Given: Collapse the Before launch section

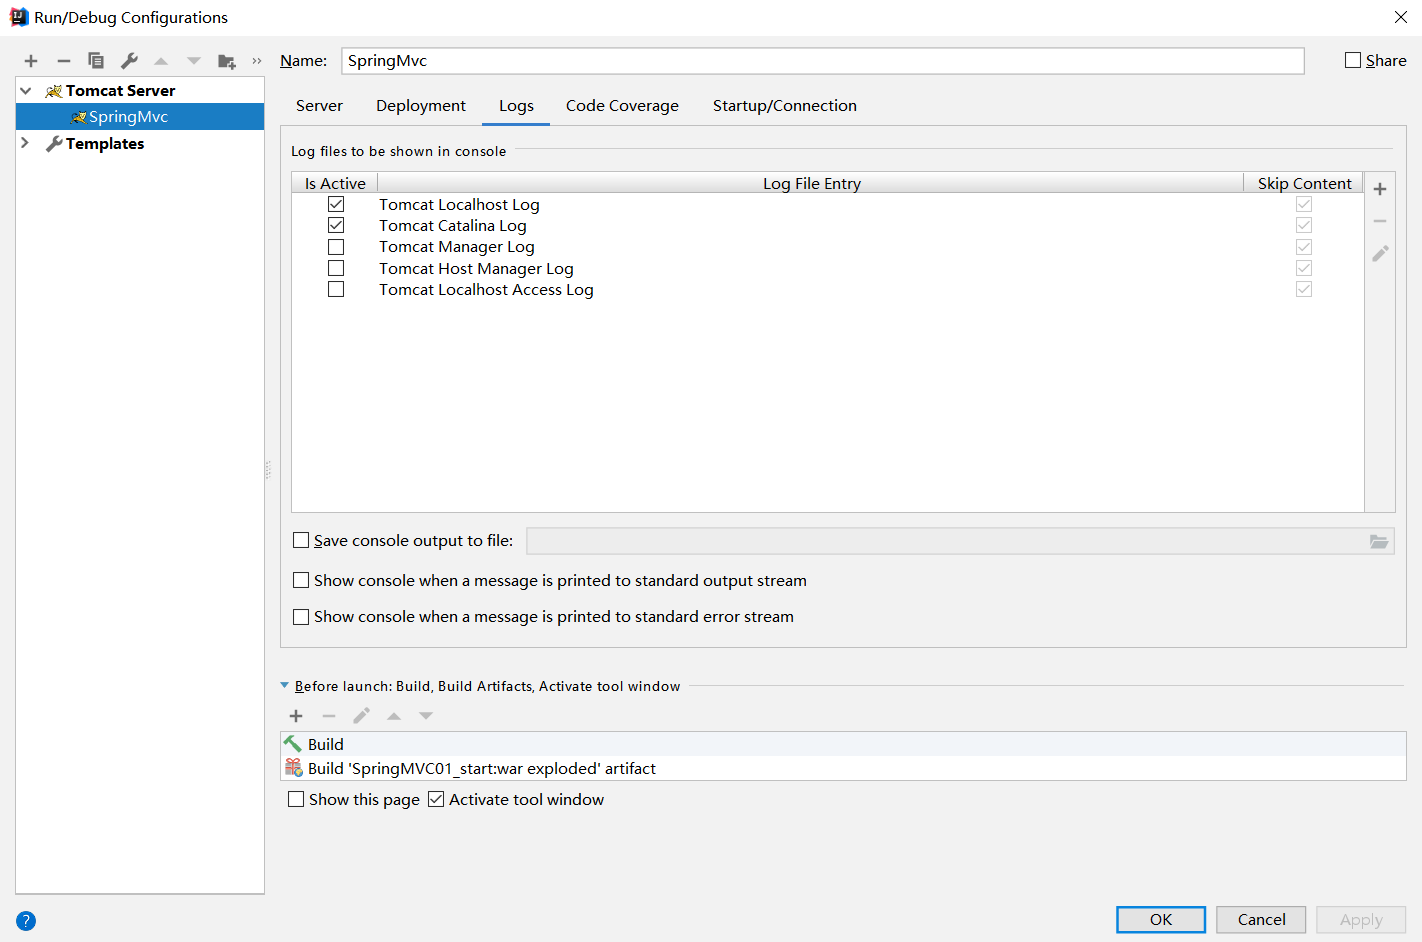Looking at the screenshot, I should [x=285, y=686].
